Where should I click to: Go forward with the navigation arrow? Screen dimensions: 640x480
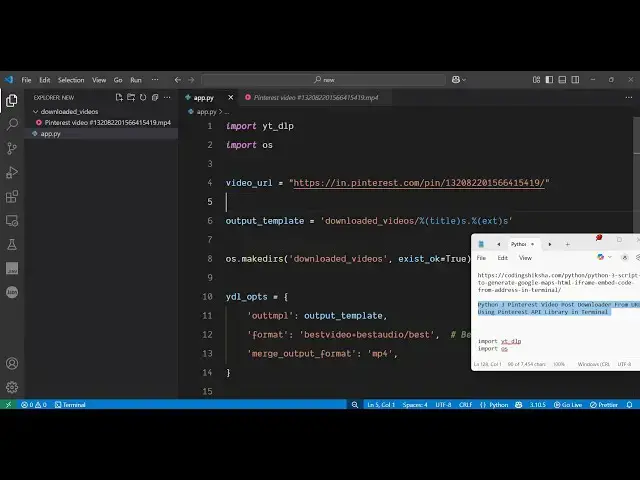[191, 80]
